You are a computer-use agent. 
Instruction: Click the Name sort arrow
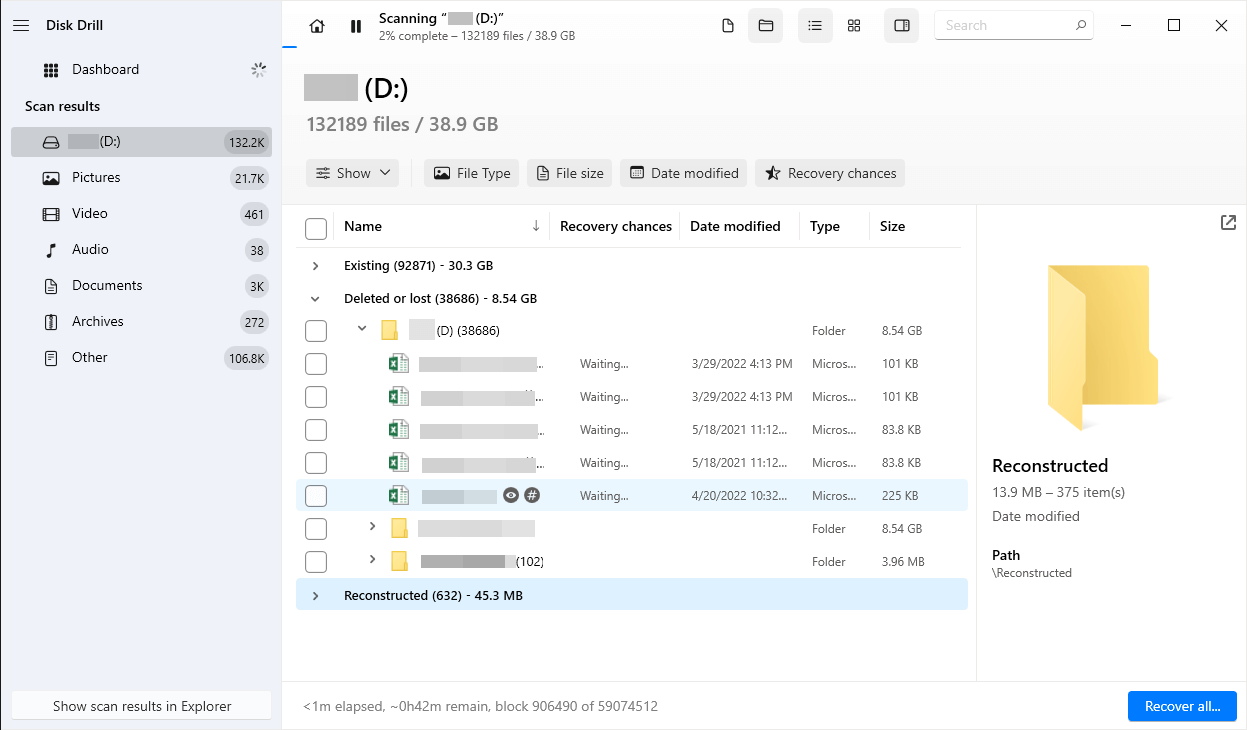pos(536,226)
